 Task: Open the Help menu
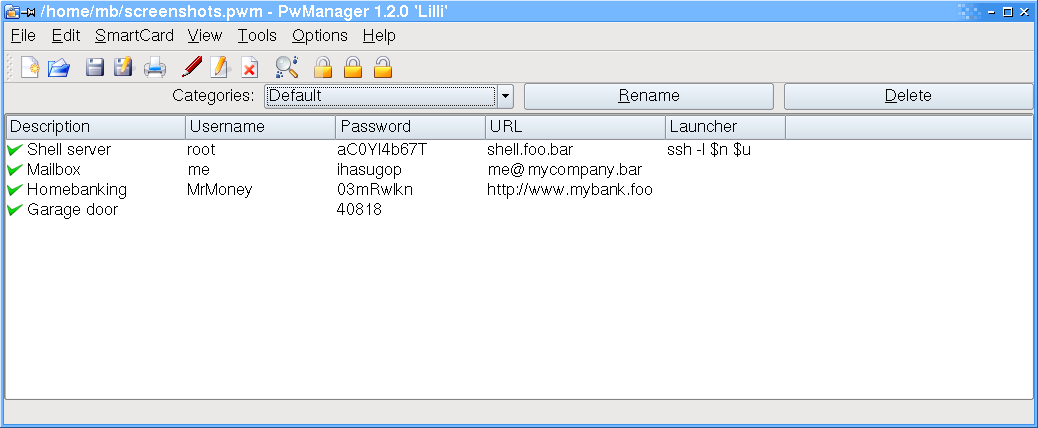[x=379, y=36]
